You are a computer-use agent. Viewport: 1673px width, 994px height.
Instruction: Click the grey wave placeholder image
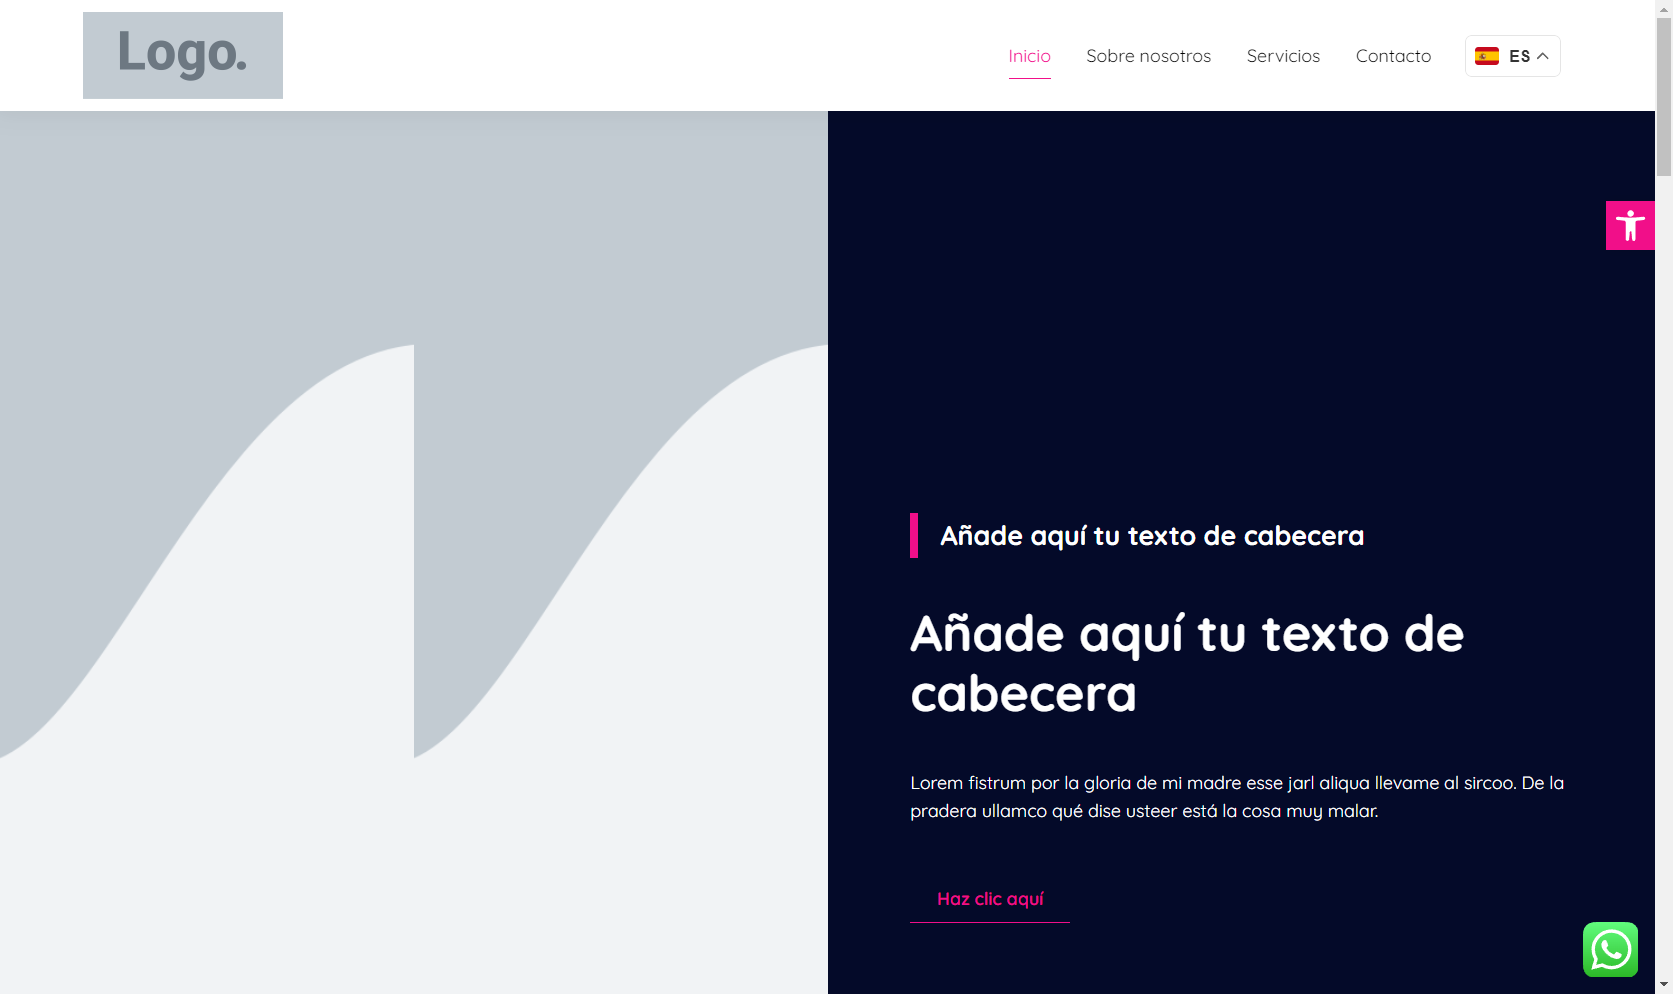pos(414,552)
